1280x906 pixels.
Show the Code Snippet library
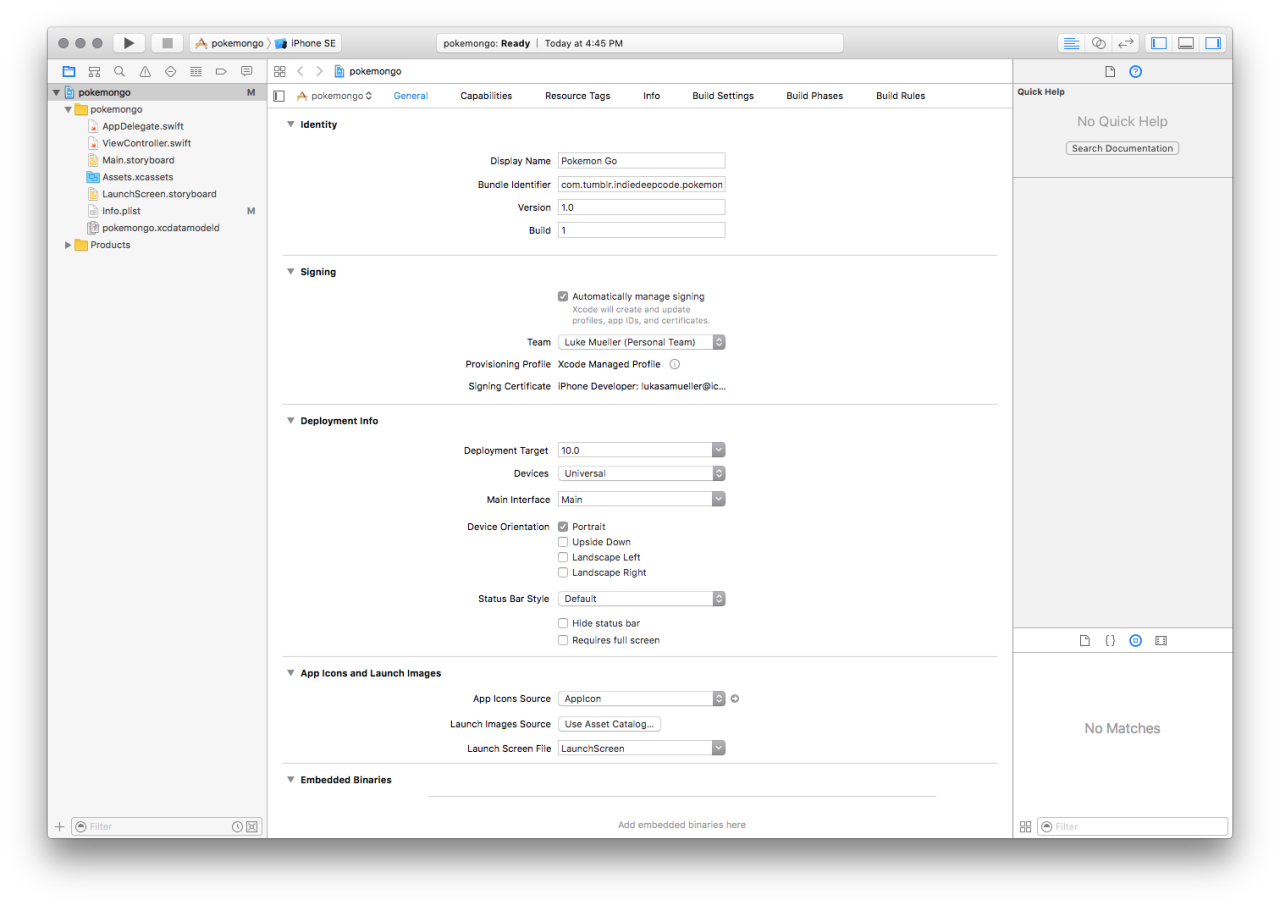[x=1110, y=640]
